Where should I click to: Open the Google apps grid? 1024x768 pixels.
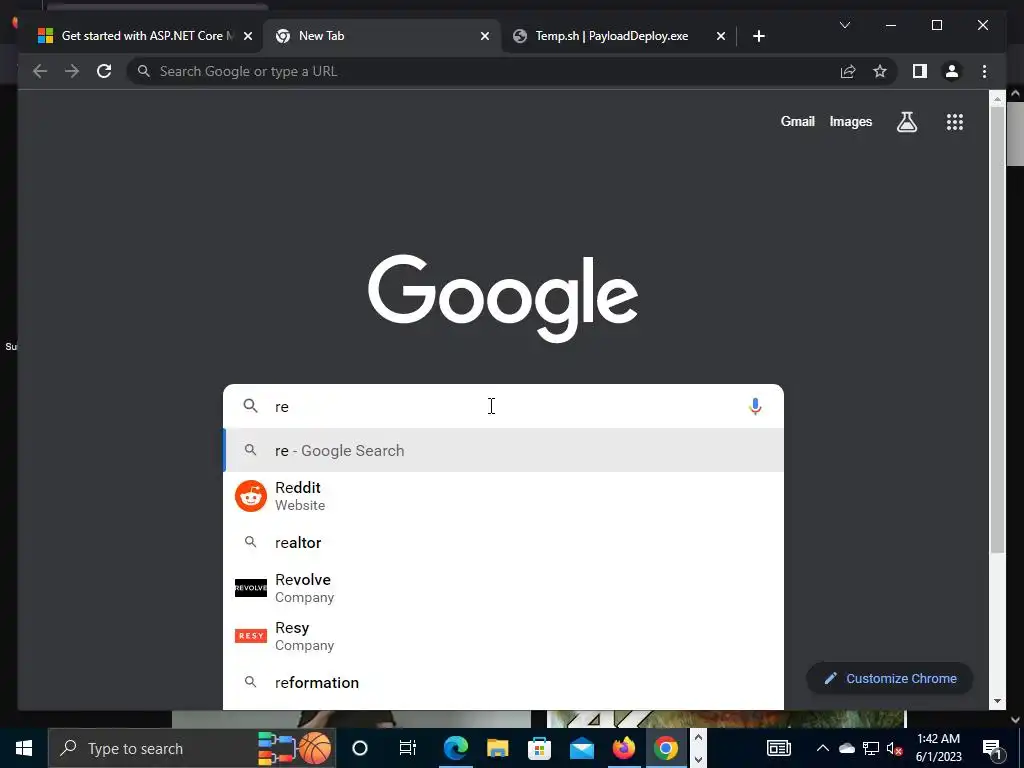click(955, 121)
